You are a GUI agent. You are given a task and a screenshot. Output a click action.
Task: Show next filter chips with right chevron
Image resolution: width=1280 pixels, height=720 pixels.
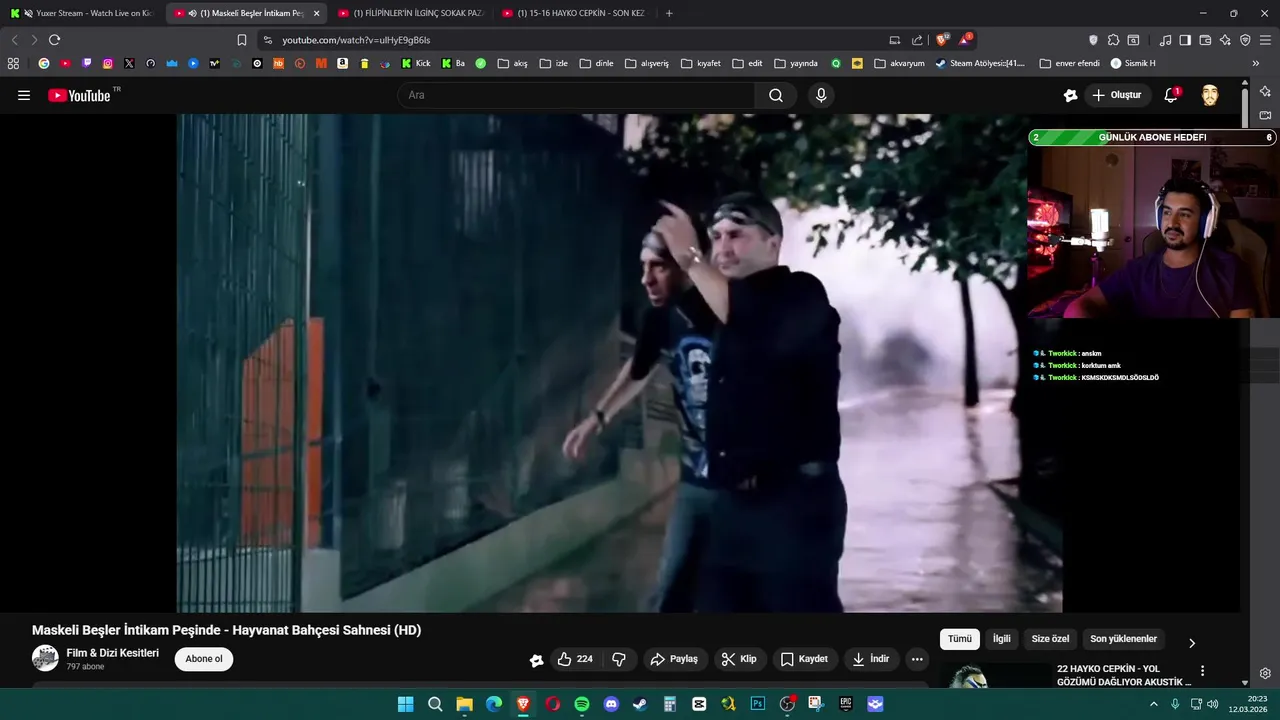tap(1191, 643)
